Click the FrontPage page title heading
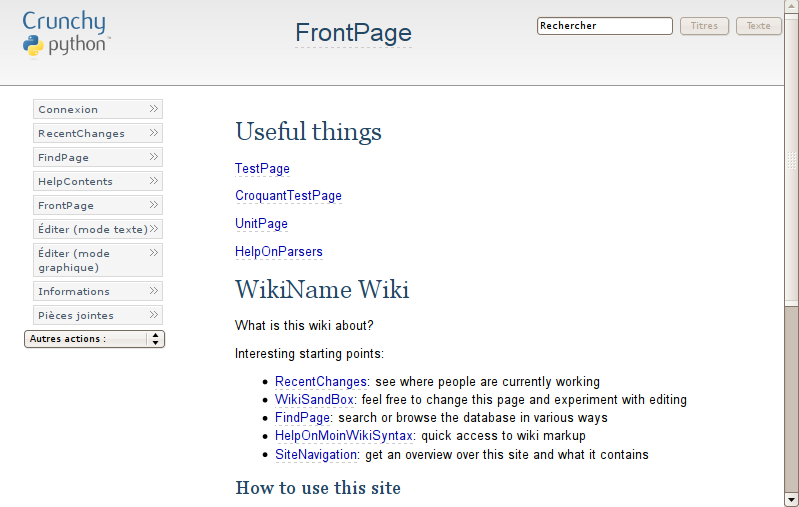This screenshot has height=507, width=799. pos(353,33)
